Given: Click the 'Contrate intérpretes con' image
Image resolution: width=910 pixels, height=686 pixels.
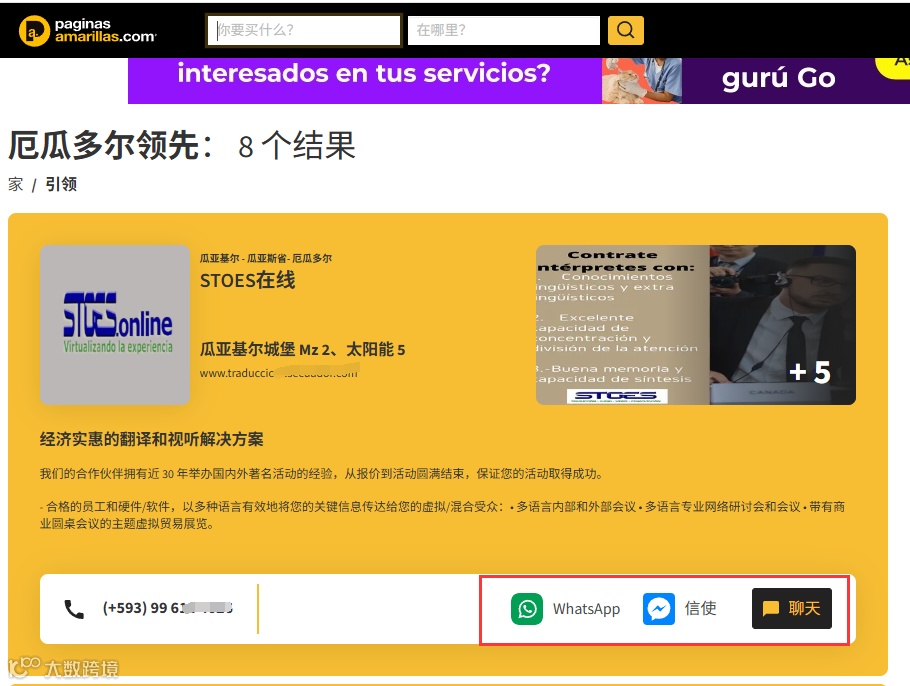Looking at the screenshot, I should pyautogui.click(x=623, y=325).
